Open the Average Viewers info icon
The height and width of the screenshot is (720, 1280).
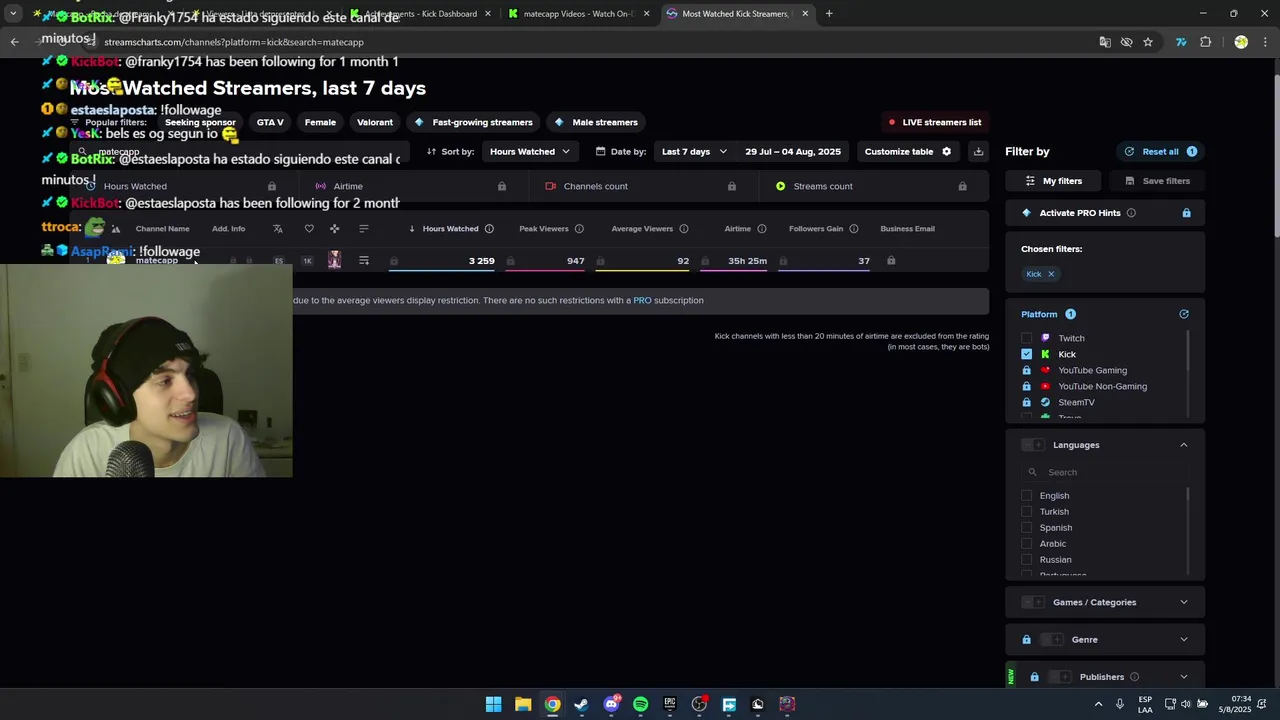click(x=684, y=229)
